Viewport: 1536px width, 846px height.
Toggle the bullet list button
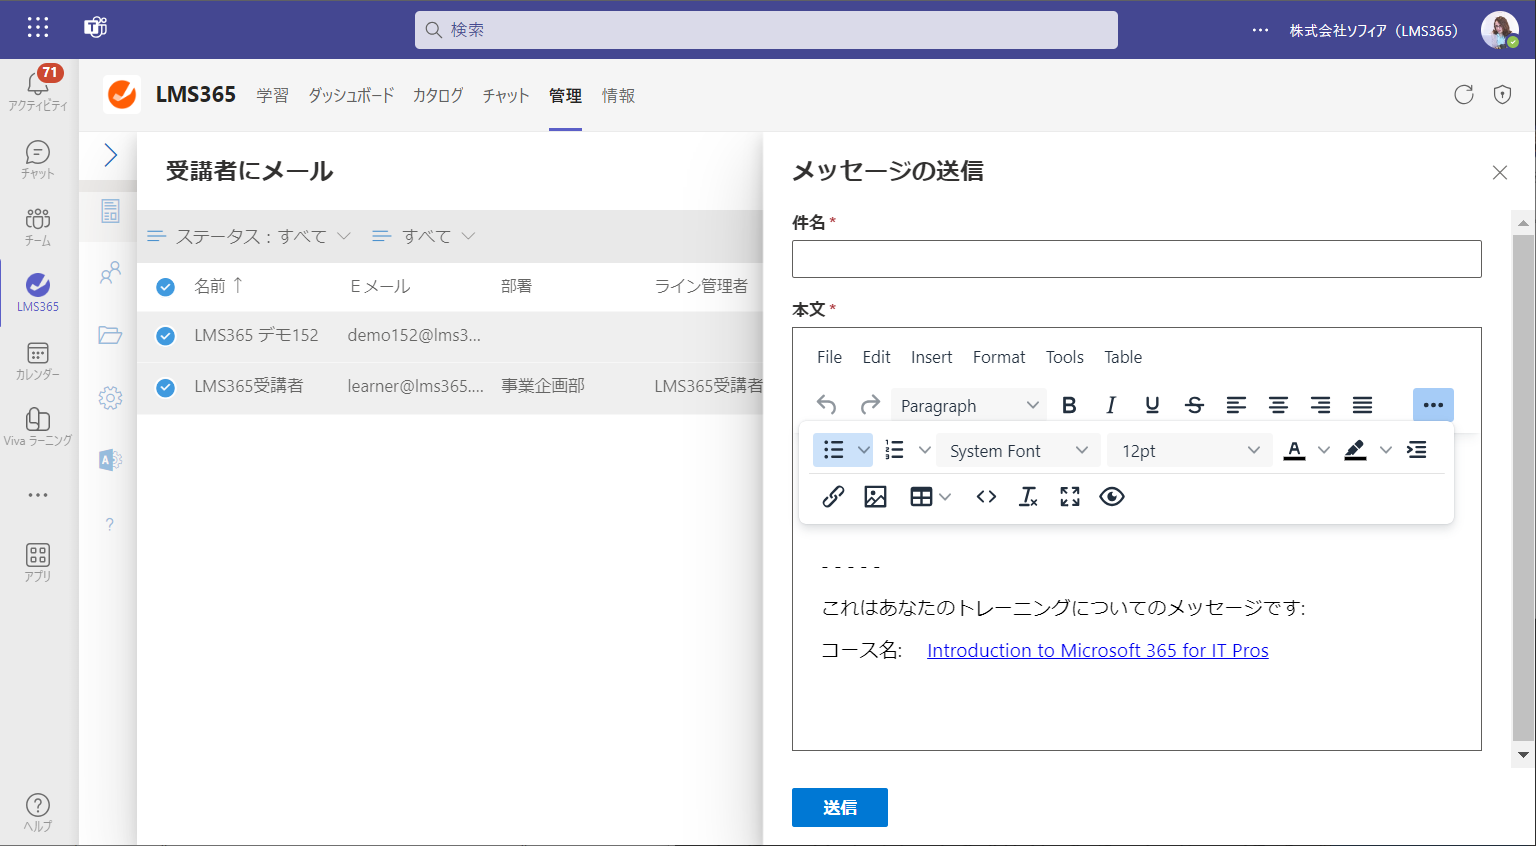(x=833, y=450)
